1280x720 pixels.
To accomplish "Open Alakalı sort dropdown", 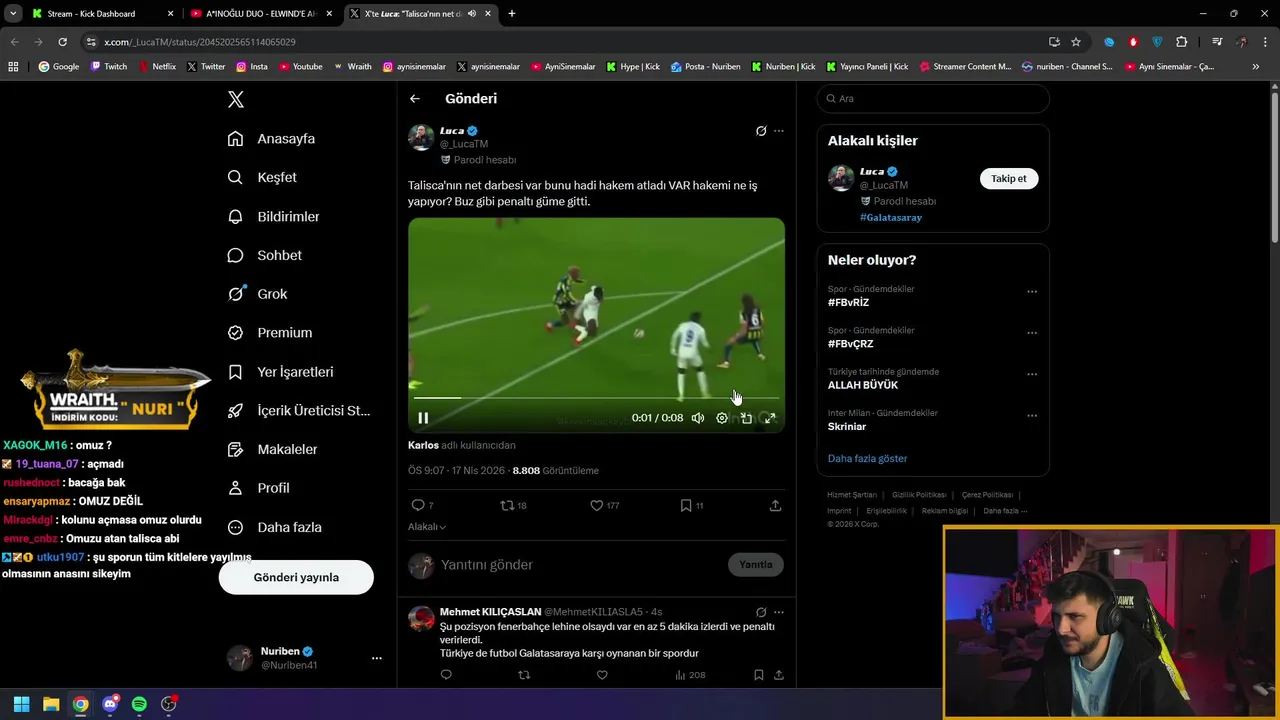I will [427, 527].
